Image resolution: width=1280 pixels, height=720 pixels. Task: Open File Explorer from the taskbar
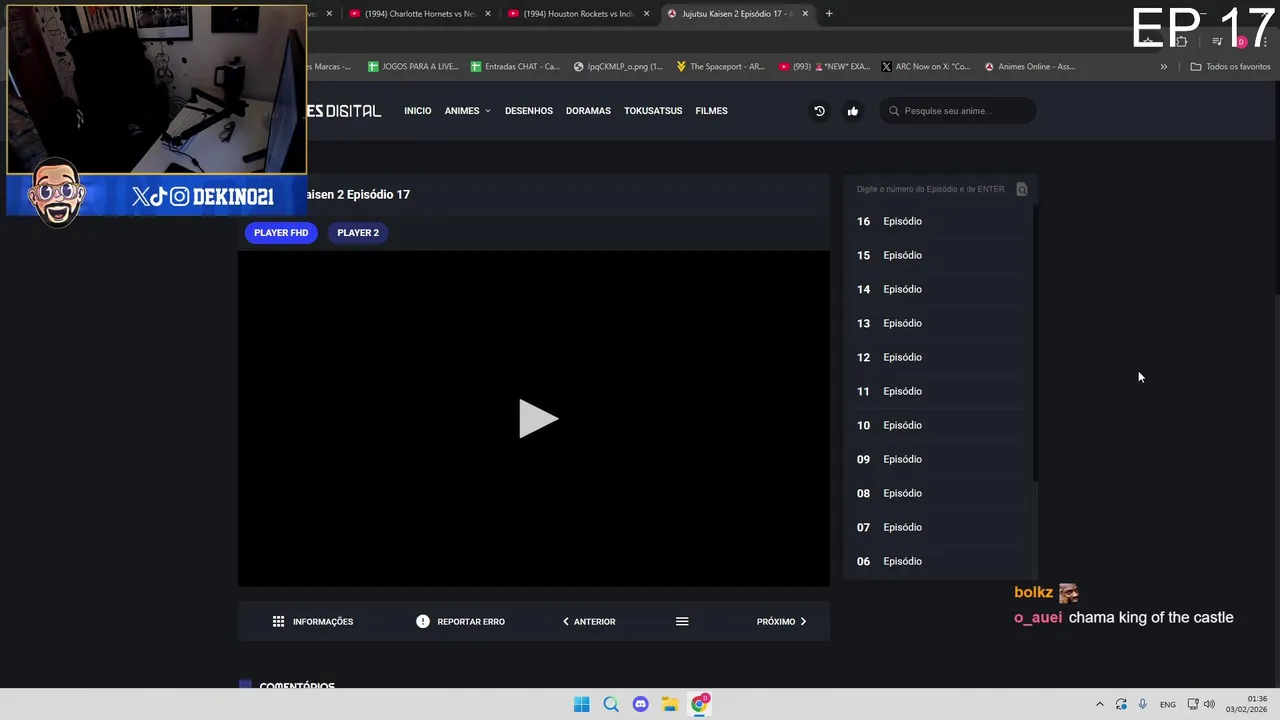click(669, 704)
